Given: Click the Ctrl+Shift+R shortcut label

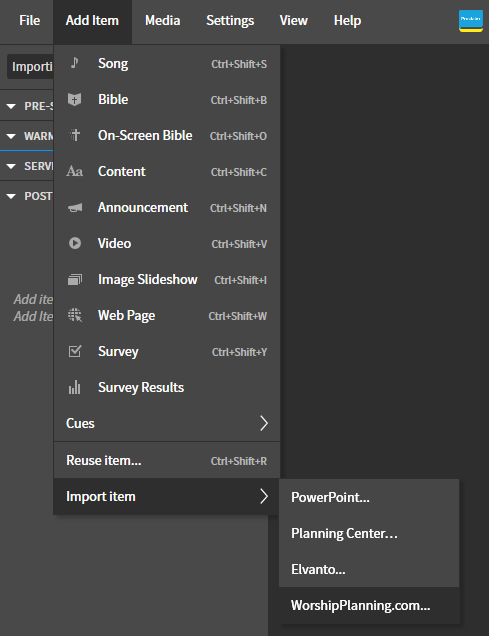Looking at the screenshot, I should (238, 461).
